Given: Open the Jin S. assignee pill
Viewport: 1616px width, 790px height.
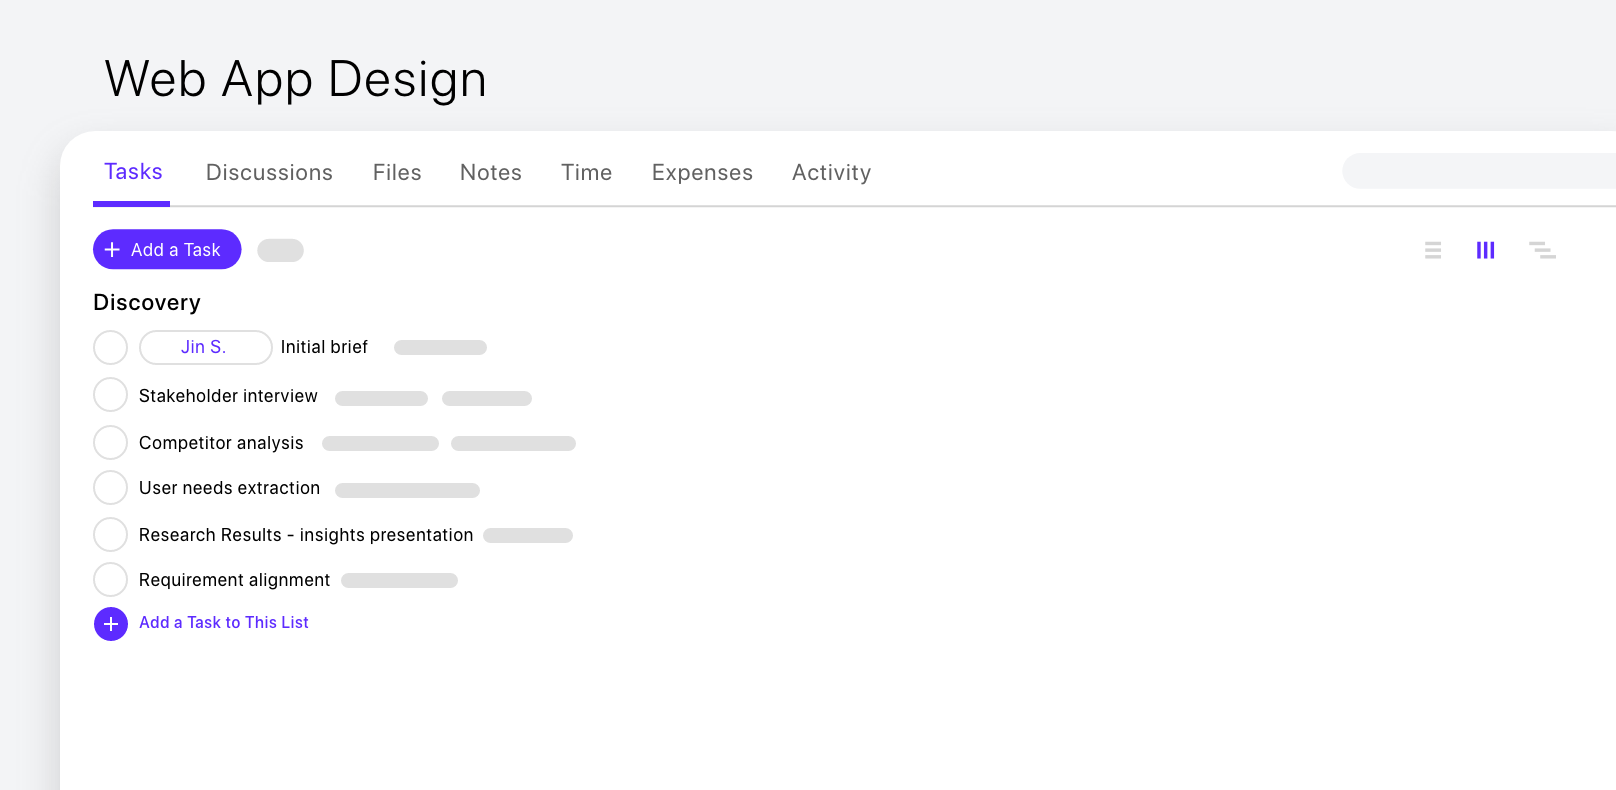Looking at the screenshot, I should [x=205, y=347].
